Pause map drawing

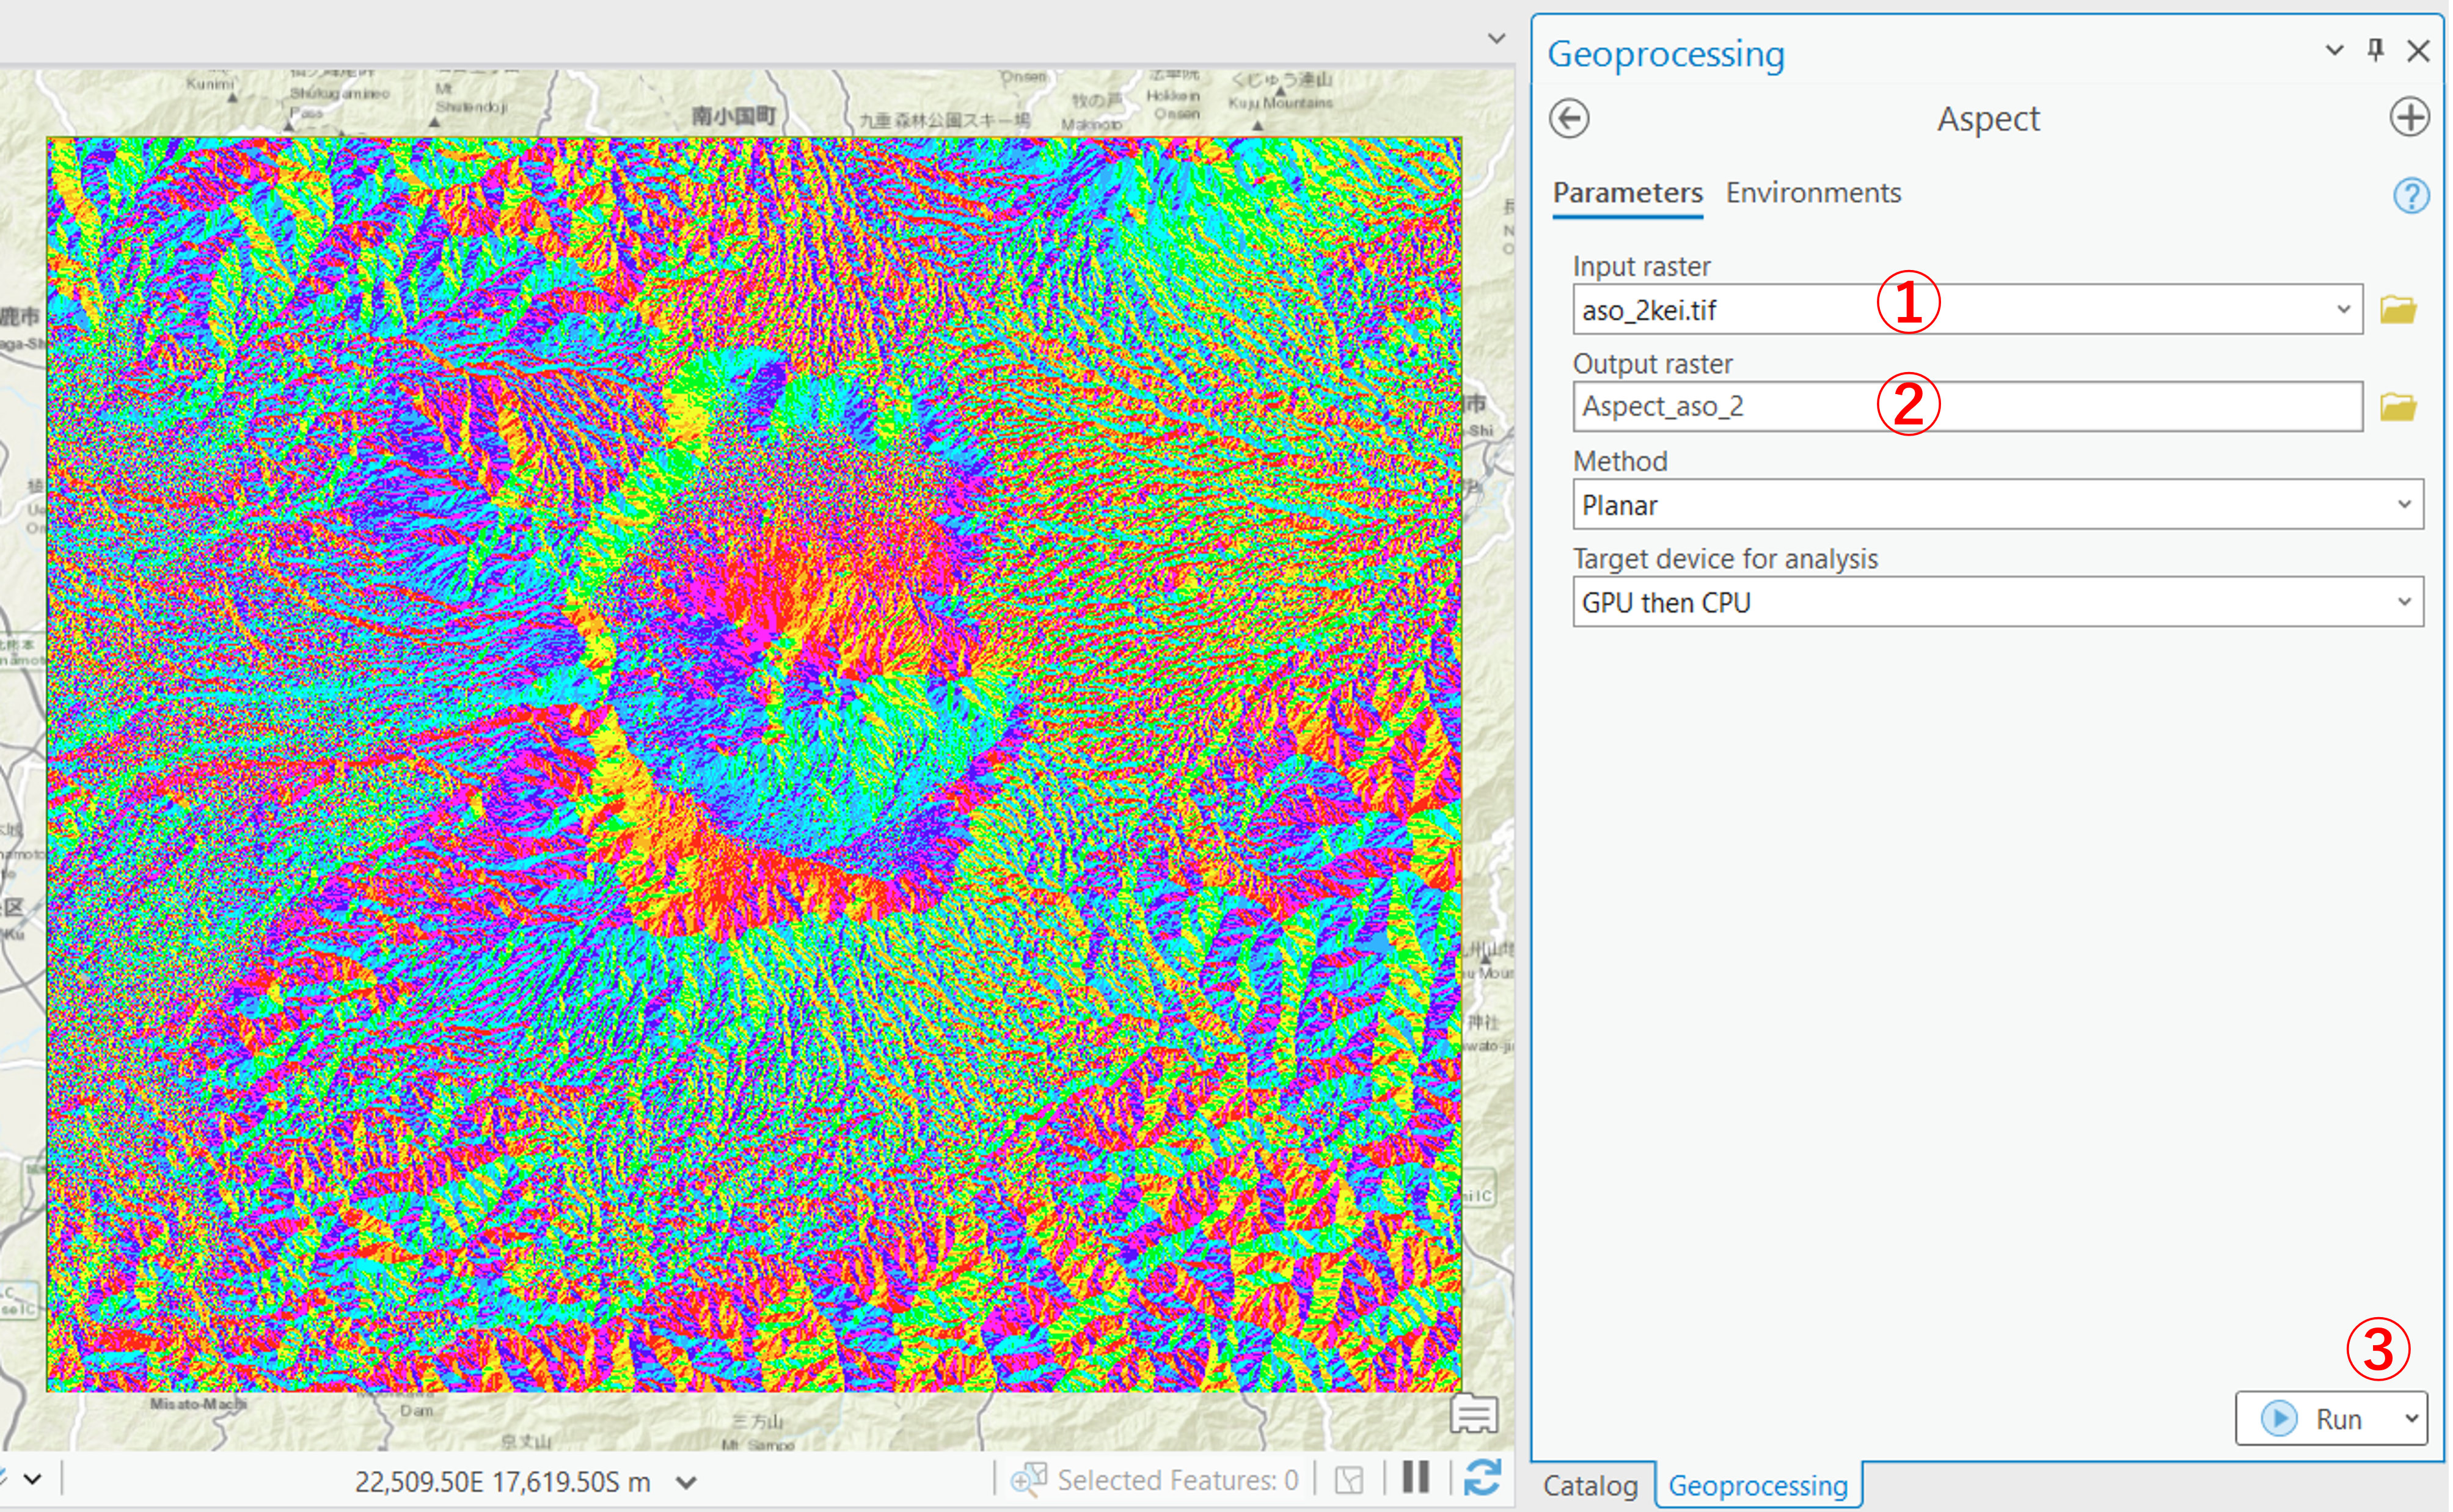pyautogui.click(x=1415, y=1477)
